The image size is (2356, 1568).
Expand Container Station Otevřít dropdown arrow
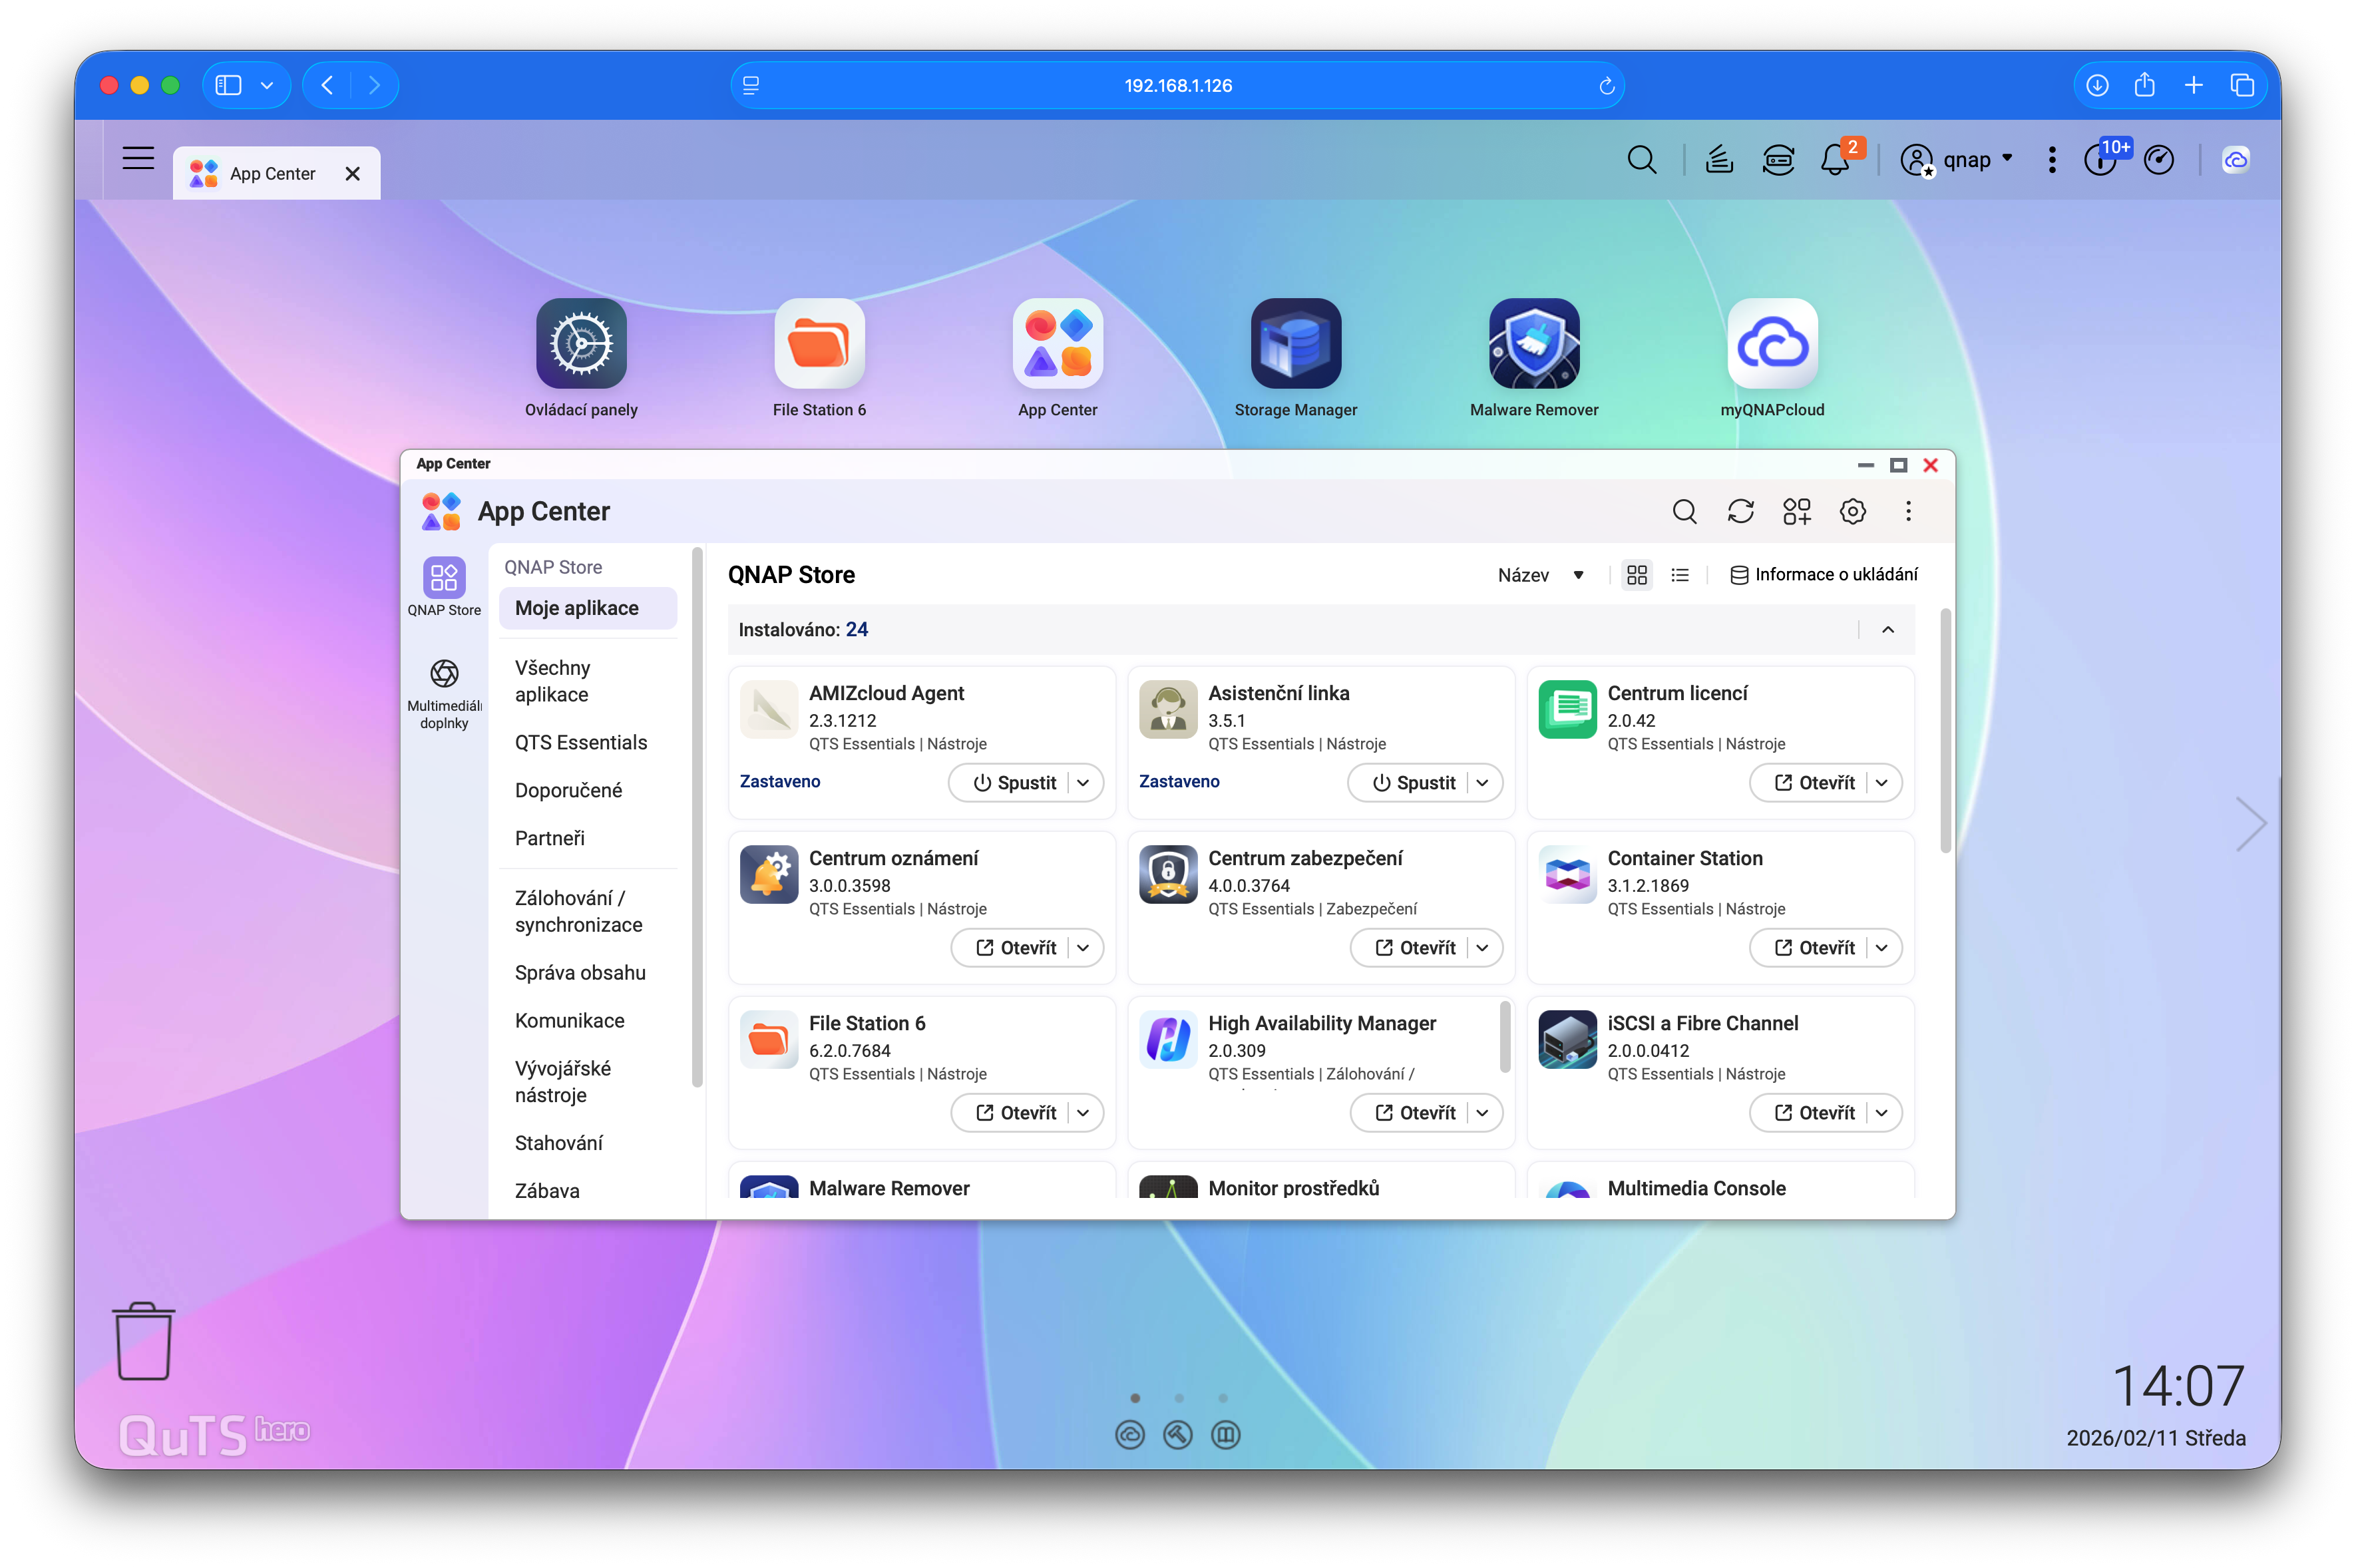1882,948
